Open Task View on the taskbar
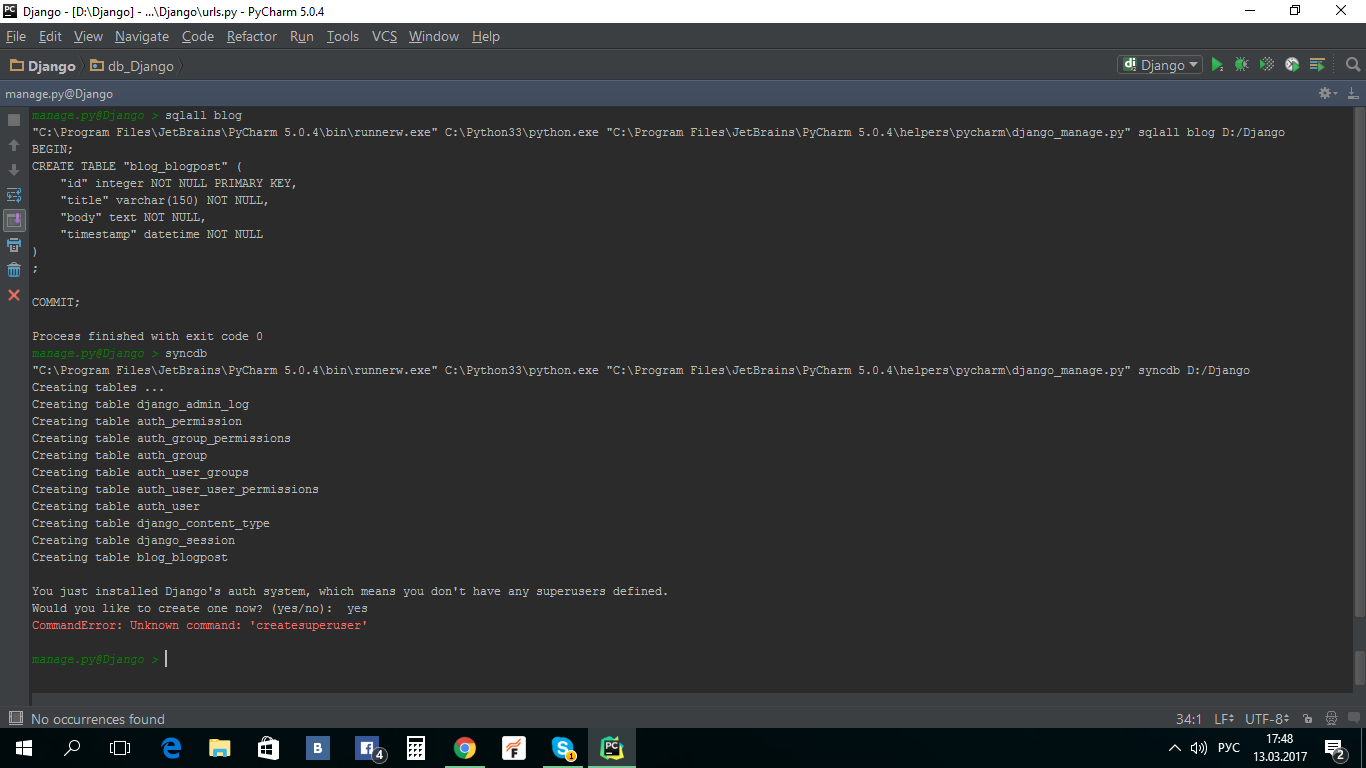The image size is (1366, 768). (120, 748)
